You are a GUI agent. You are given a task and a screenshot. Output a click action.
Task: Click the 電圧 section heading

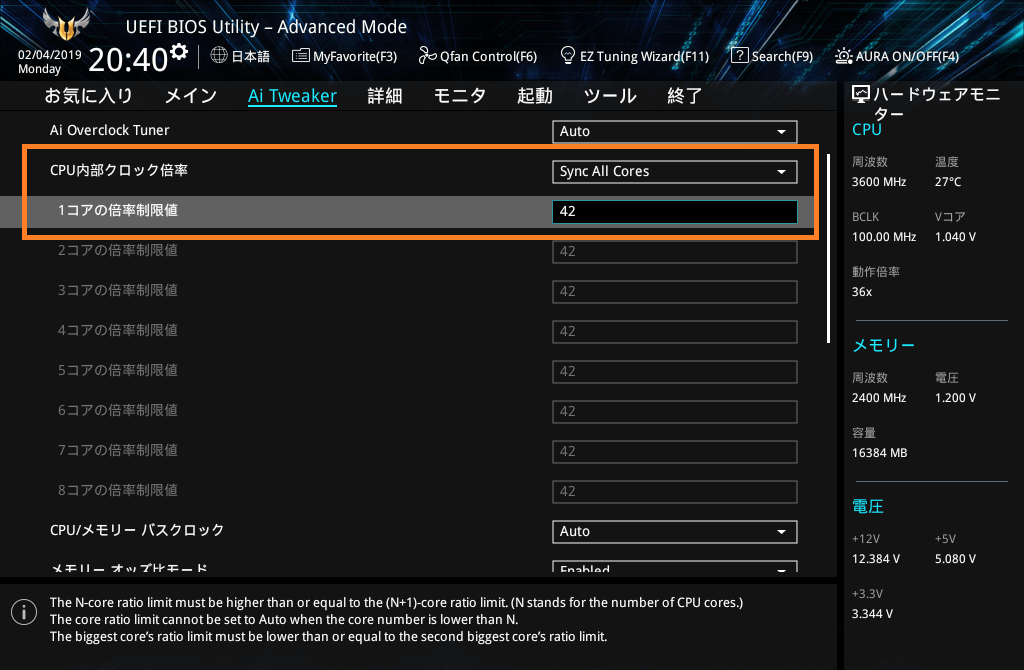[x=868, y=506]
